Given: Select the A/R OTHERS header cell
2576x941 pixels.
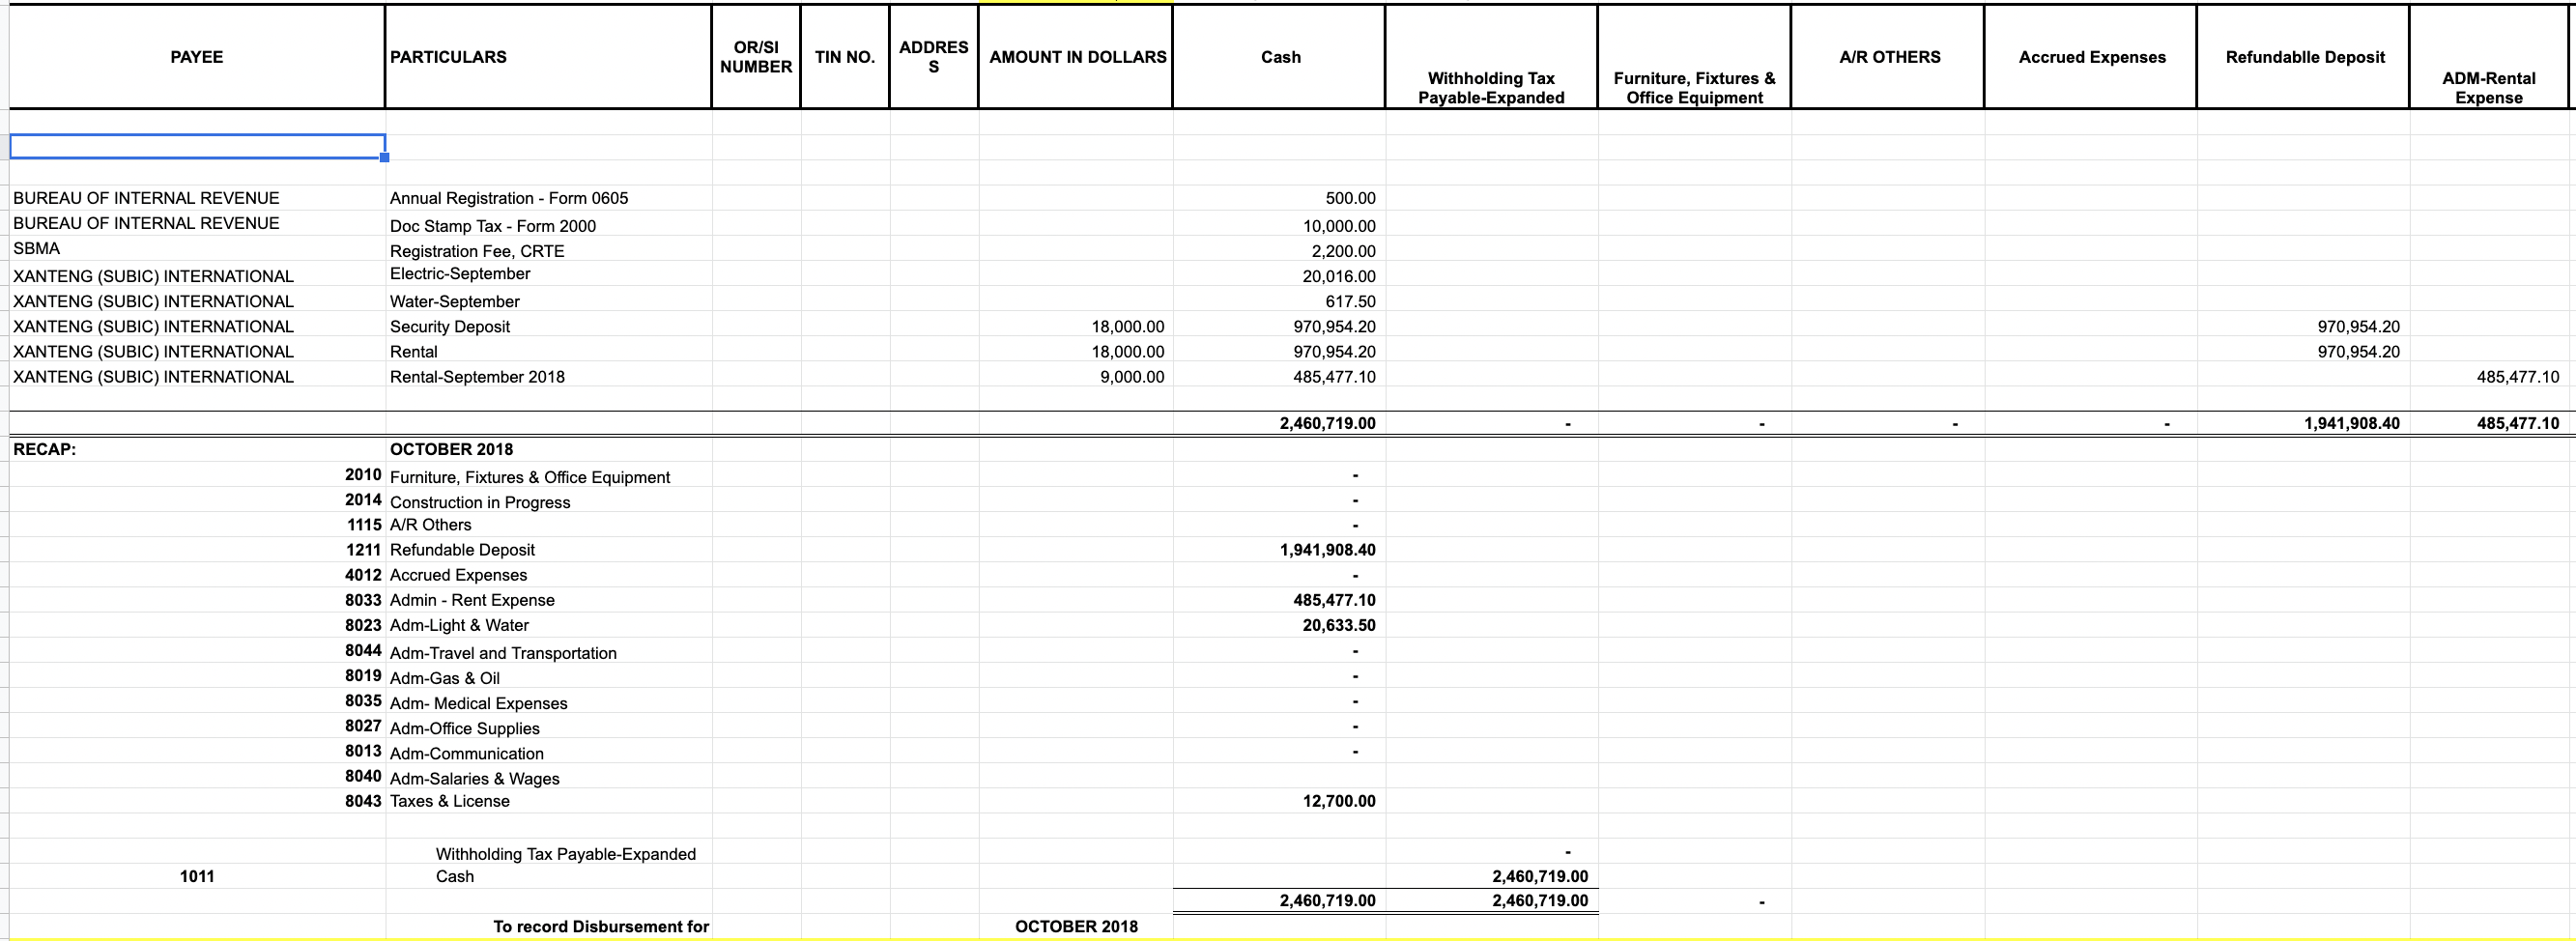Looking at the screenshot, I should pyautogui.click(x=1889, y=57).
